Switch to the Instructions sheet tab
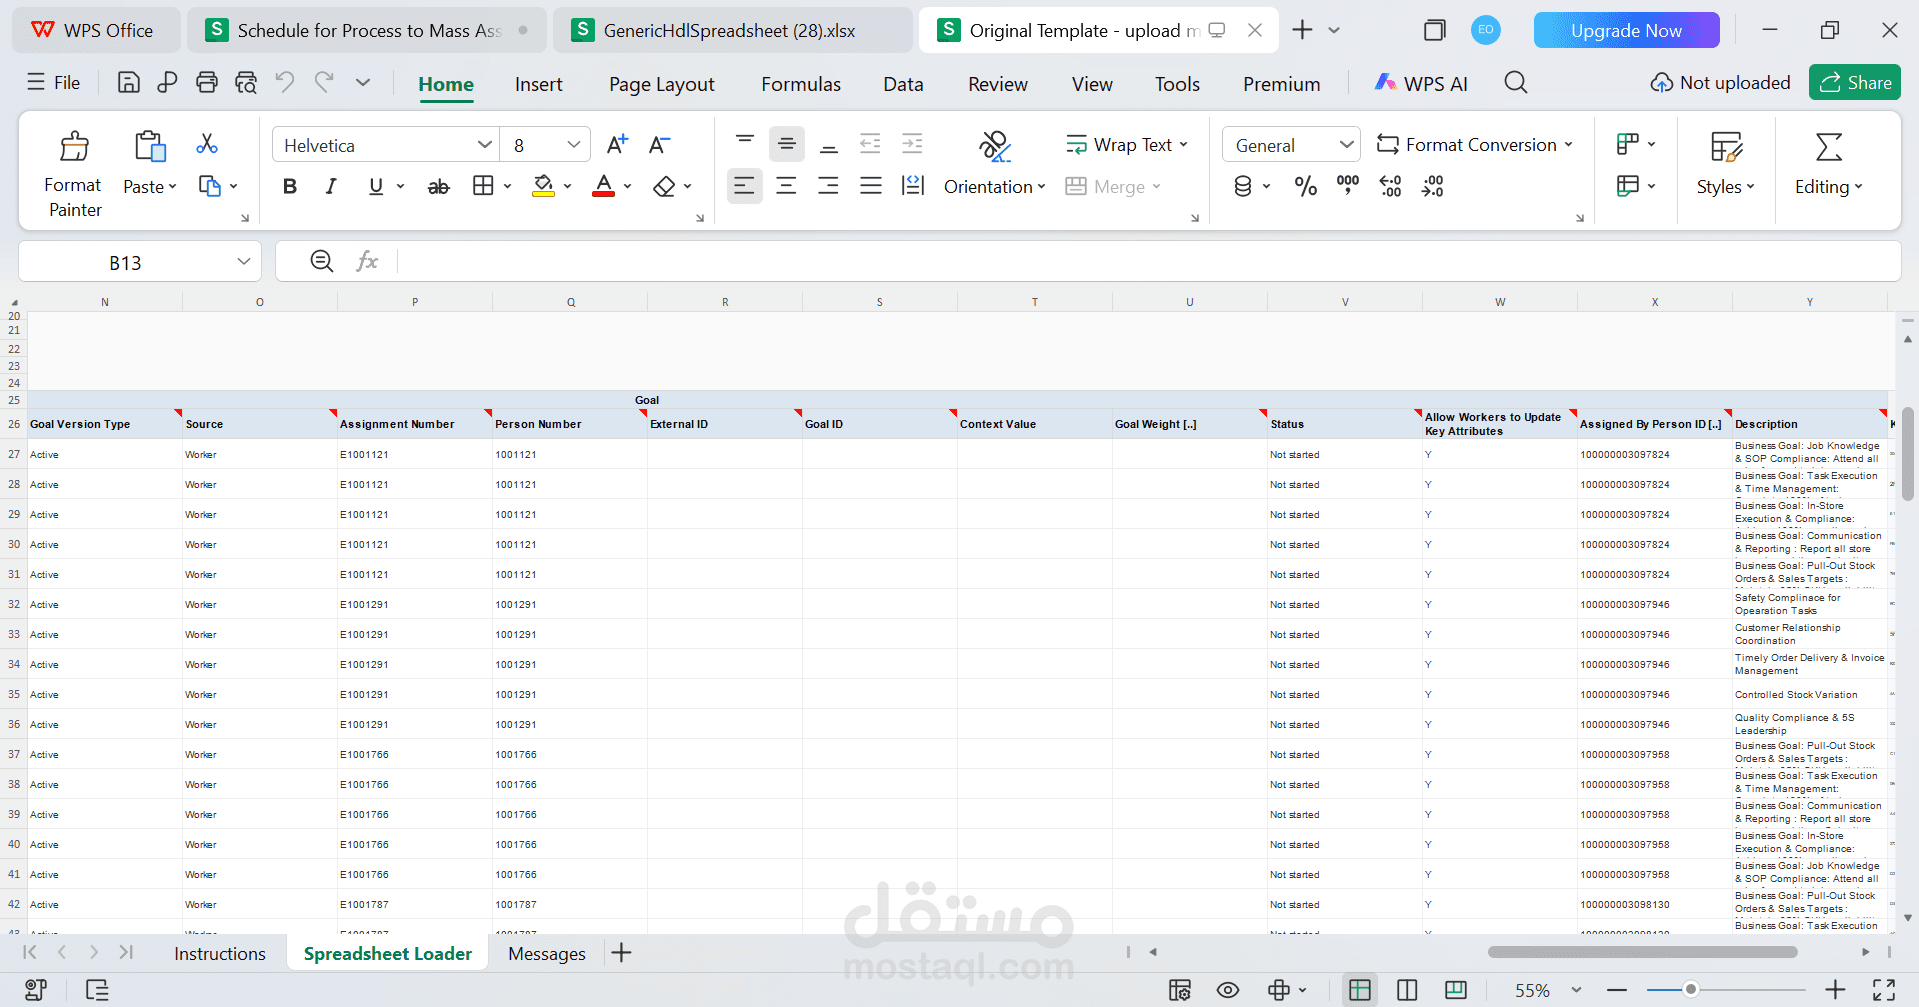The width and height of the screenshot is (1919, 1007). tap(220, 954)
